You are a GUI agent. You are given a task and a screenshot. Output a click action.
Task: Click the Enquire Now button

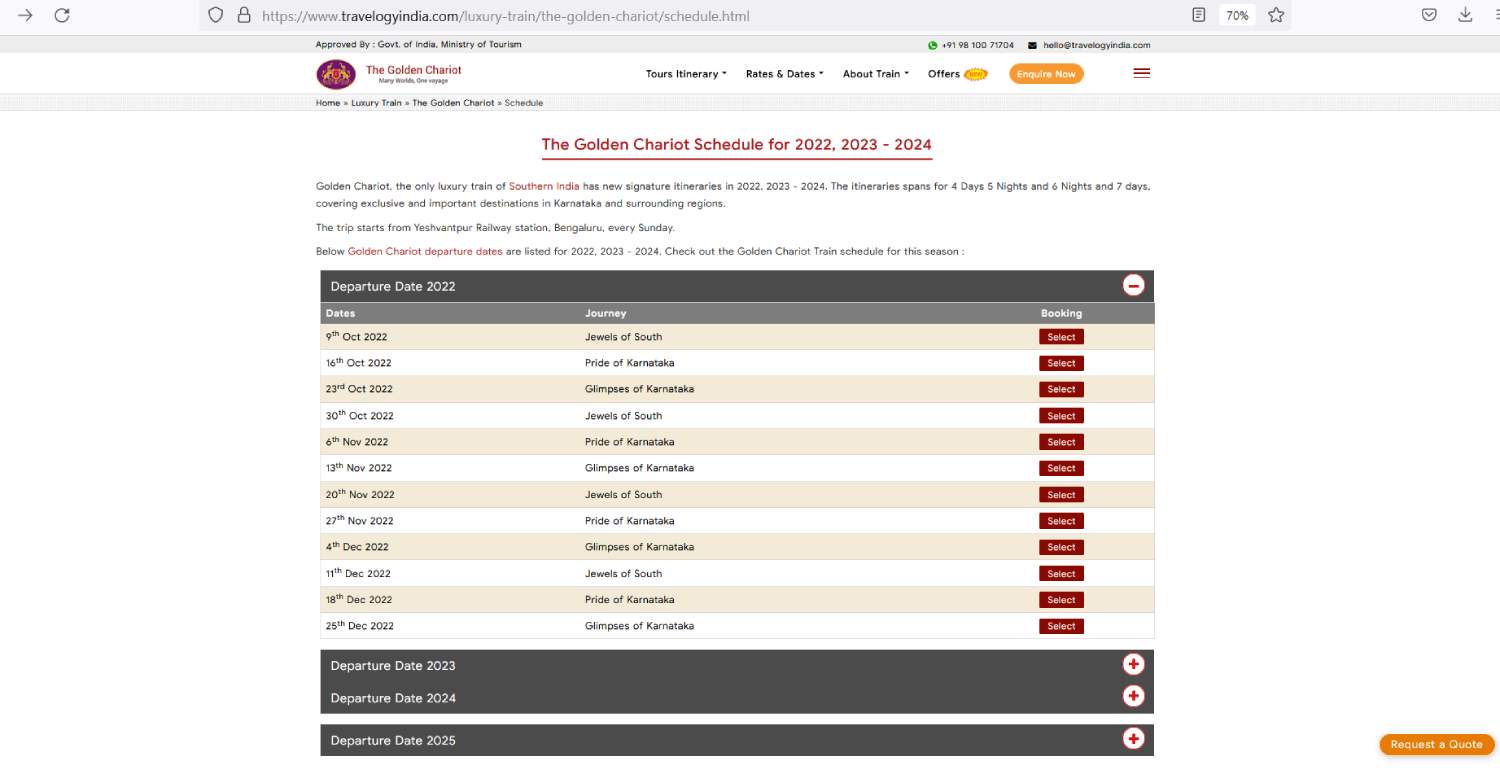click(x=1046, y=74)
